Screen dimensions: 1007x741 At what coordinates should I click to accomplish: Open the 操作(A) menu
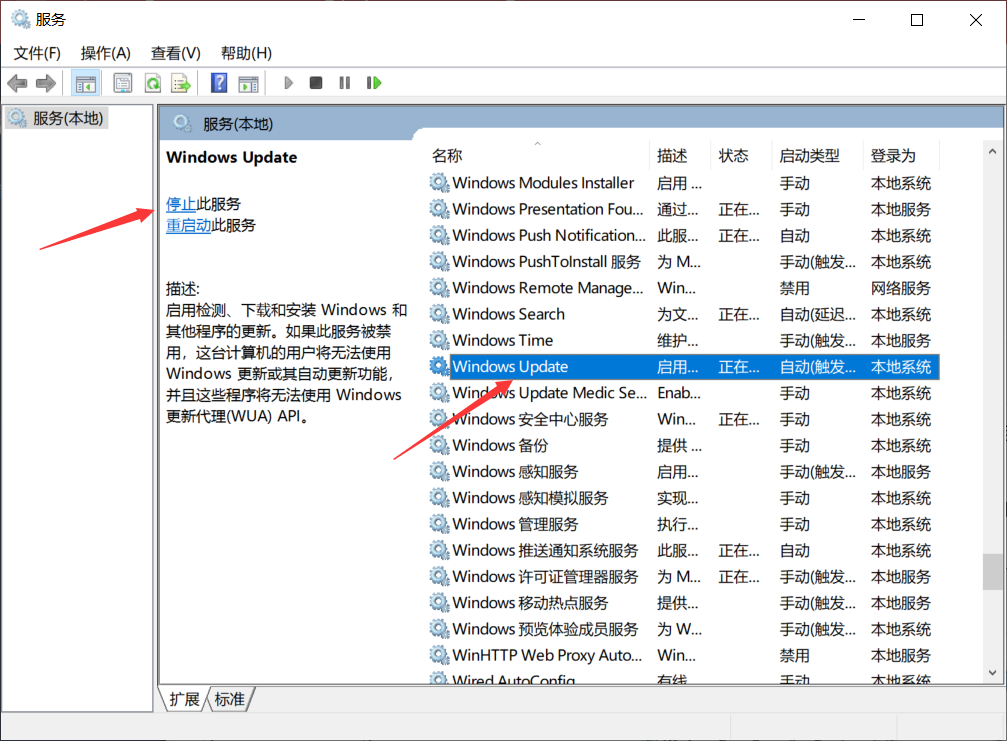pos(106,53)
